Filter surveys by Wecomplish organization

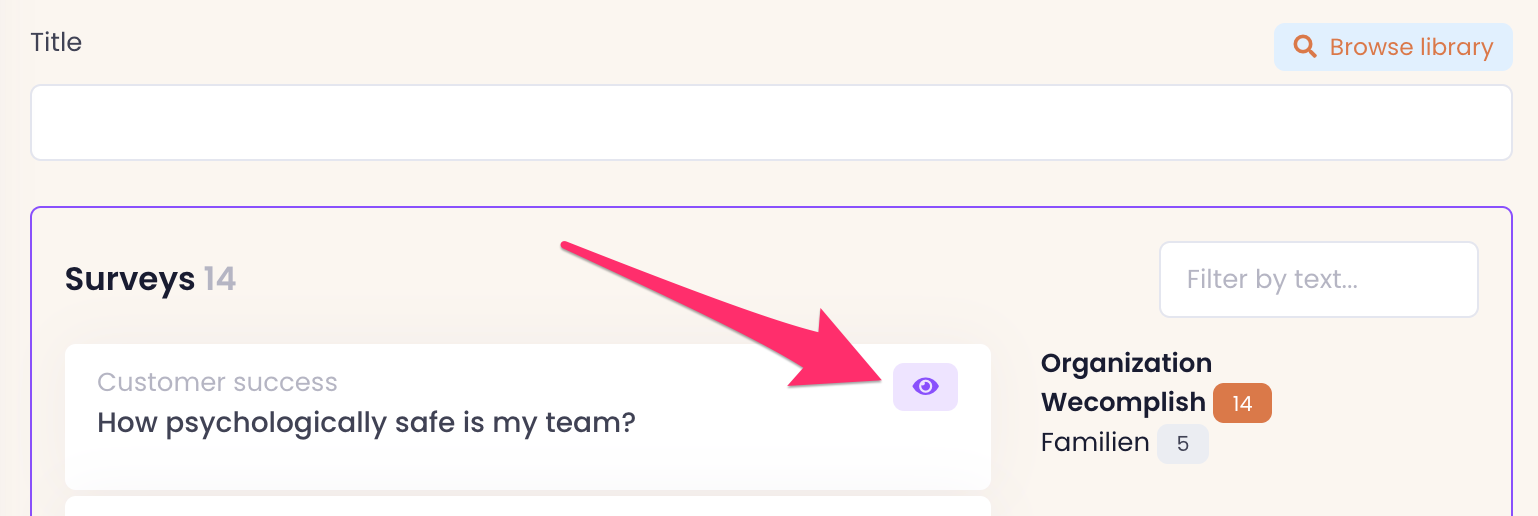(1123, 402)
